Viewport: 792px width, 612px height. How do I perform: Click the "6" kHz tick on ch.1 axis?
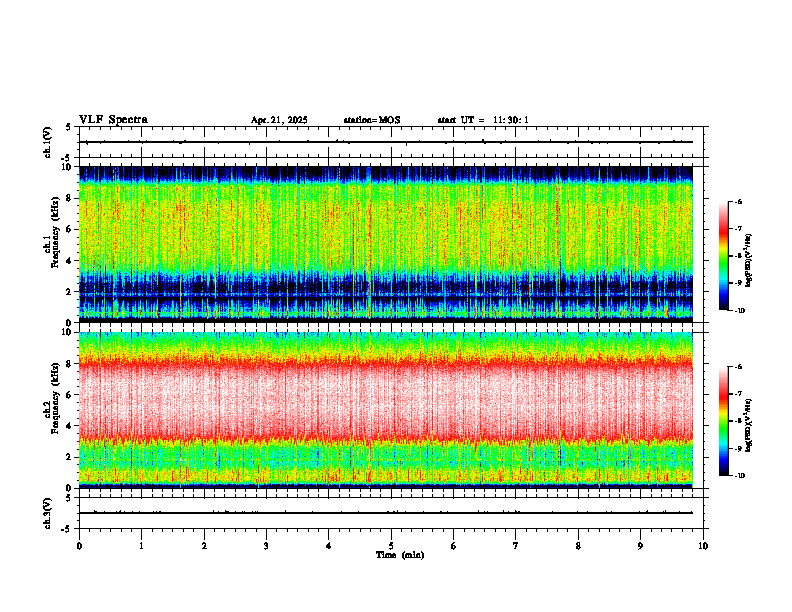pyautogui.click(x=70, y=229)
